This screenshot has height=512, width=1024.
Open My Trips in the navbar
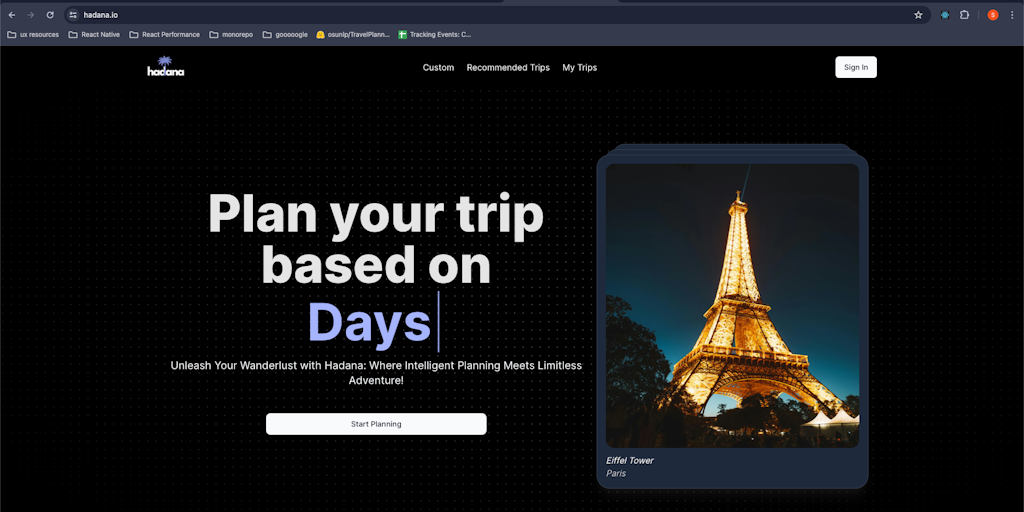point(579,67)
